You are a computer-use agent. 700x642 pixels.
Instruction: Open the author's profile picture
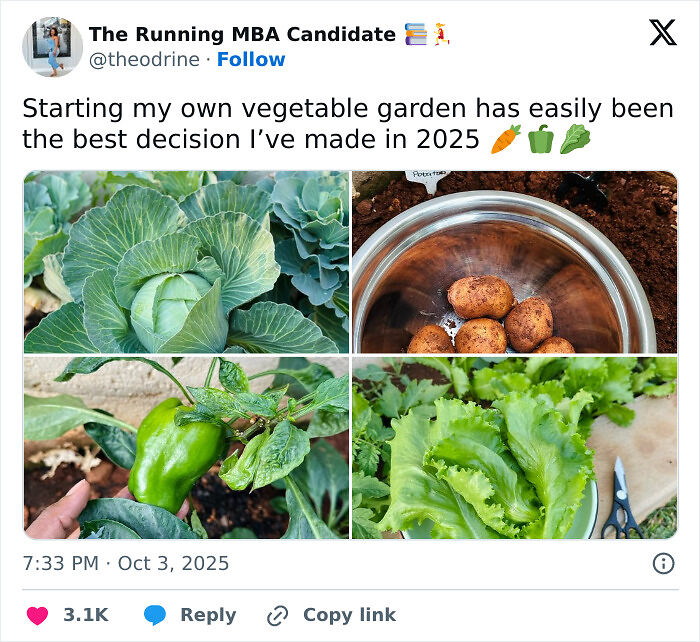(x=52, y=46)
